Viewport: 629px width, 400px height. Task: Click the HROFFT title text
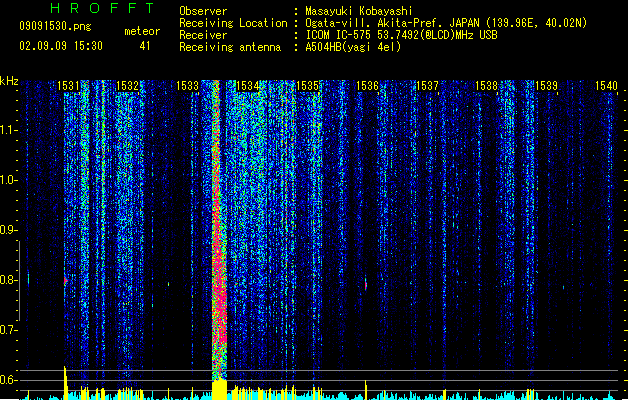coord(103,8)
